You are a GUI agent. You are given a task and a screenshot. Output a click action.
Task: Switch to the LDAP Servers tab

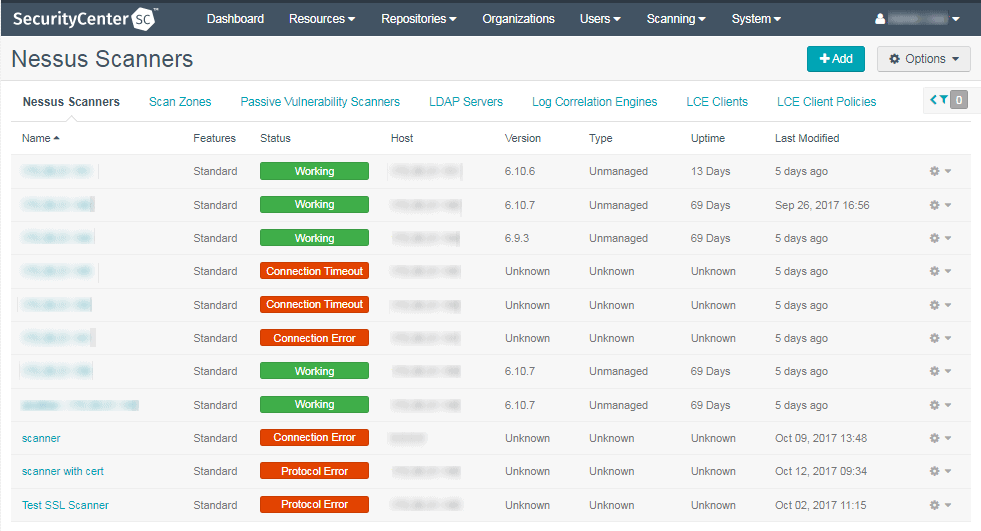pyautogui.click(x=465, y=102)
